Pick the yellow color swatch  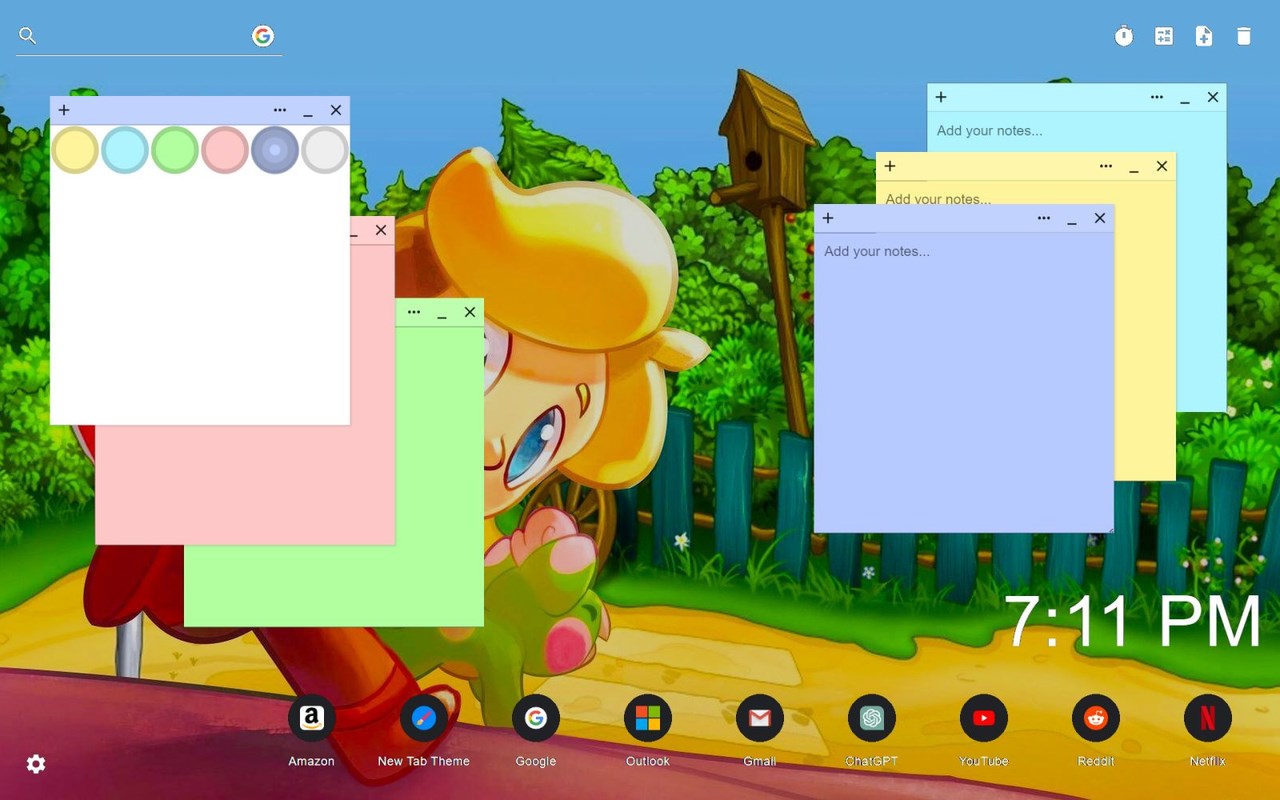[75, 150]
